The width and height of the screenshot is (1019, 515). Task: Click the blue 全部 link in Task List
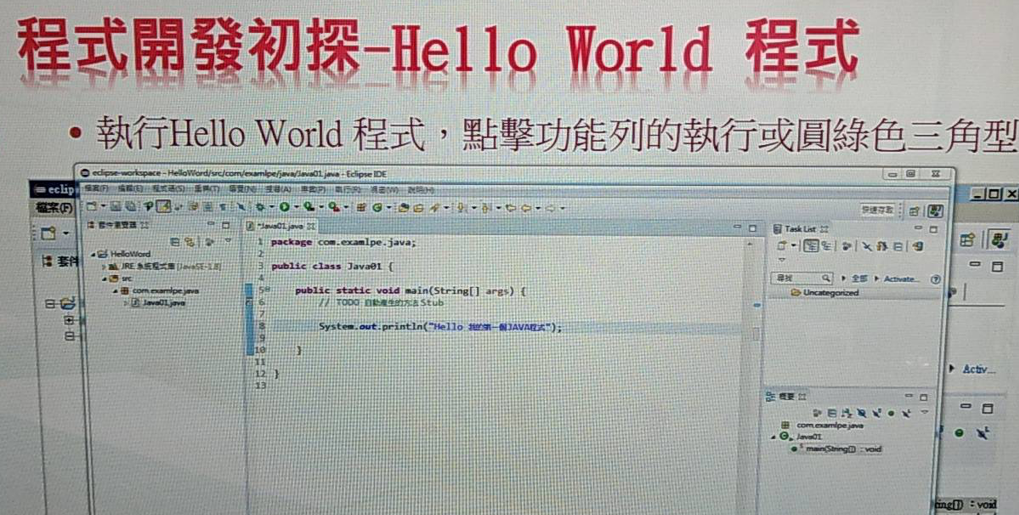[859, 278]
